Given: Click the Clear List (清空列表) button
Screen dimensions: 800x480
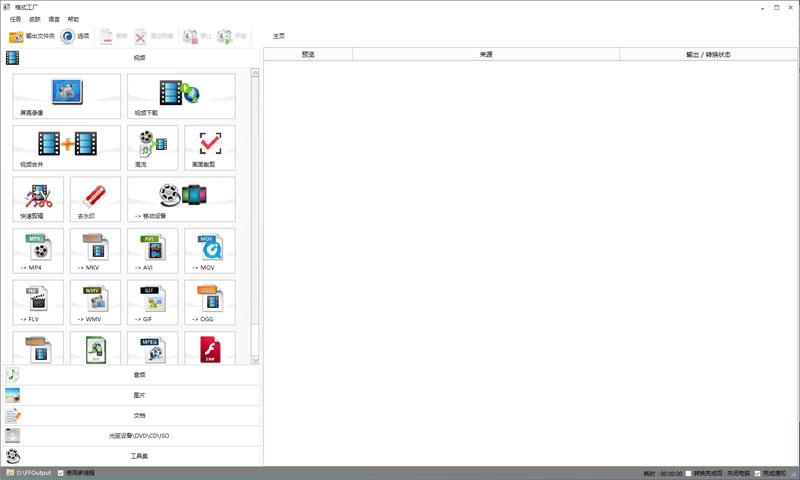Looking at the screenshot, I should (154, 36).
